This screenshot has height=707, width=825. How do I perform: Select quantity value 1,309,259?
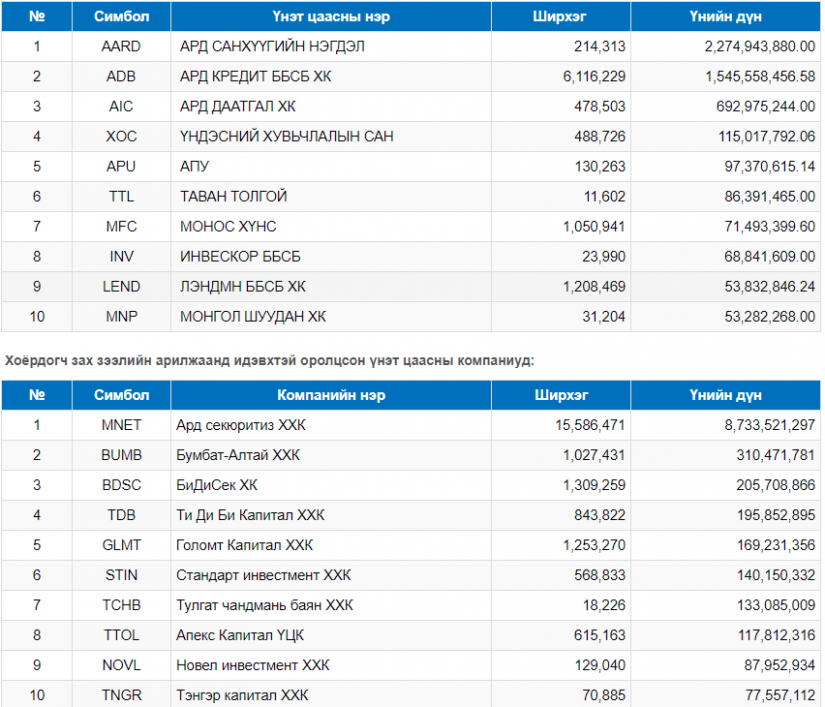coord(595,484)
